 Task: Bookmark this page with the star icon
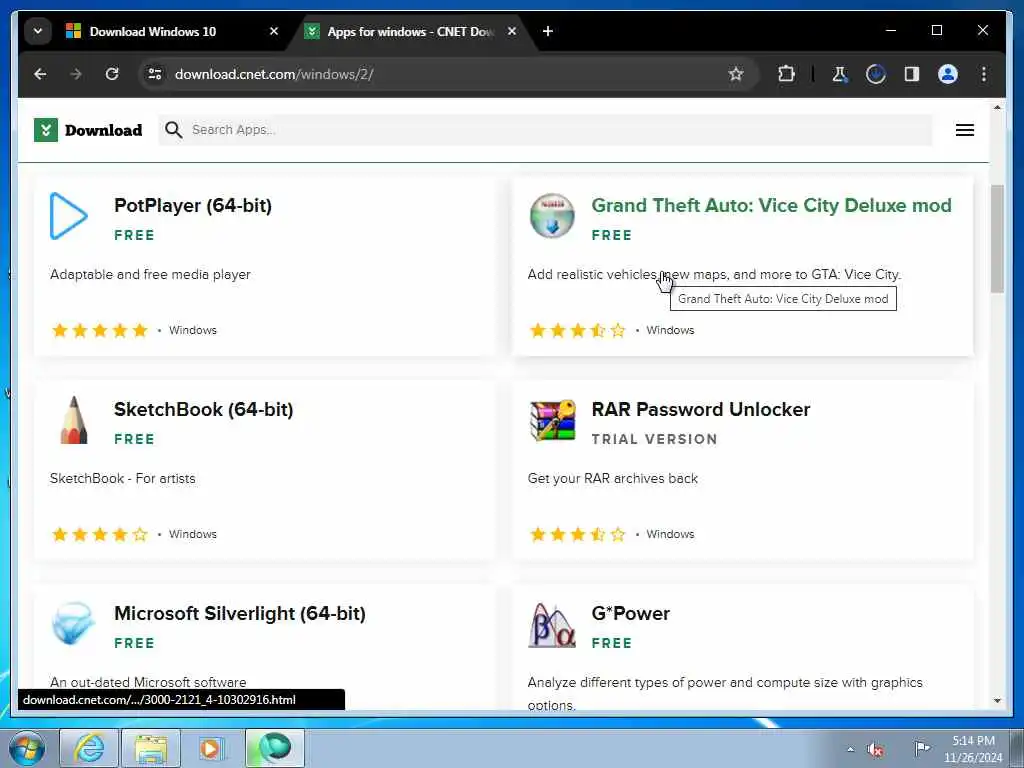pyautogui.click(x=736, y=74)
